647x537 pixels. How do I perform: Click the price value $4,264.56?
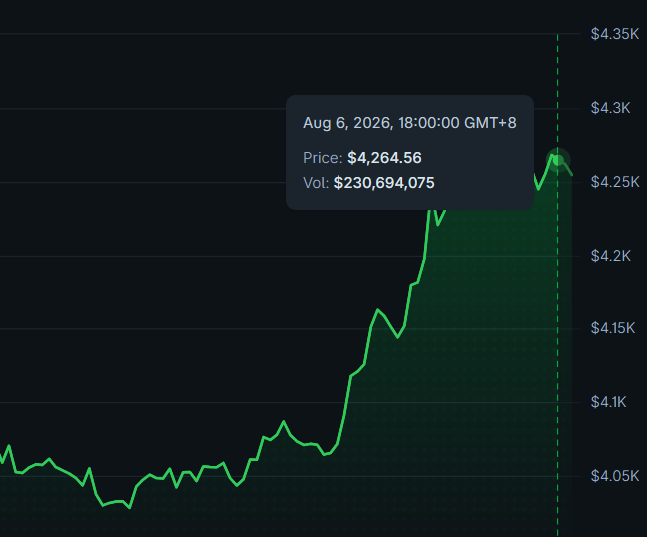384,158
